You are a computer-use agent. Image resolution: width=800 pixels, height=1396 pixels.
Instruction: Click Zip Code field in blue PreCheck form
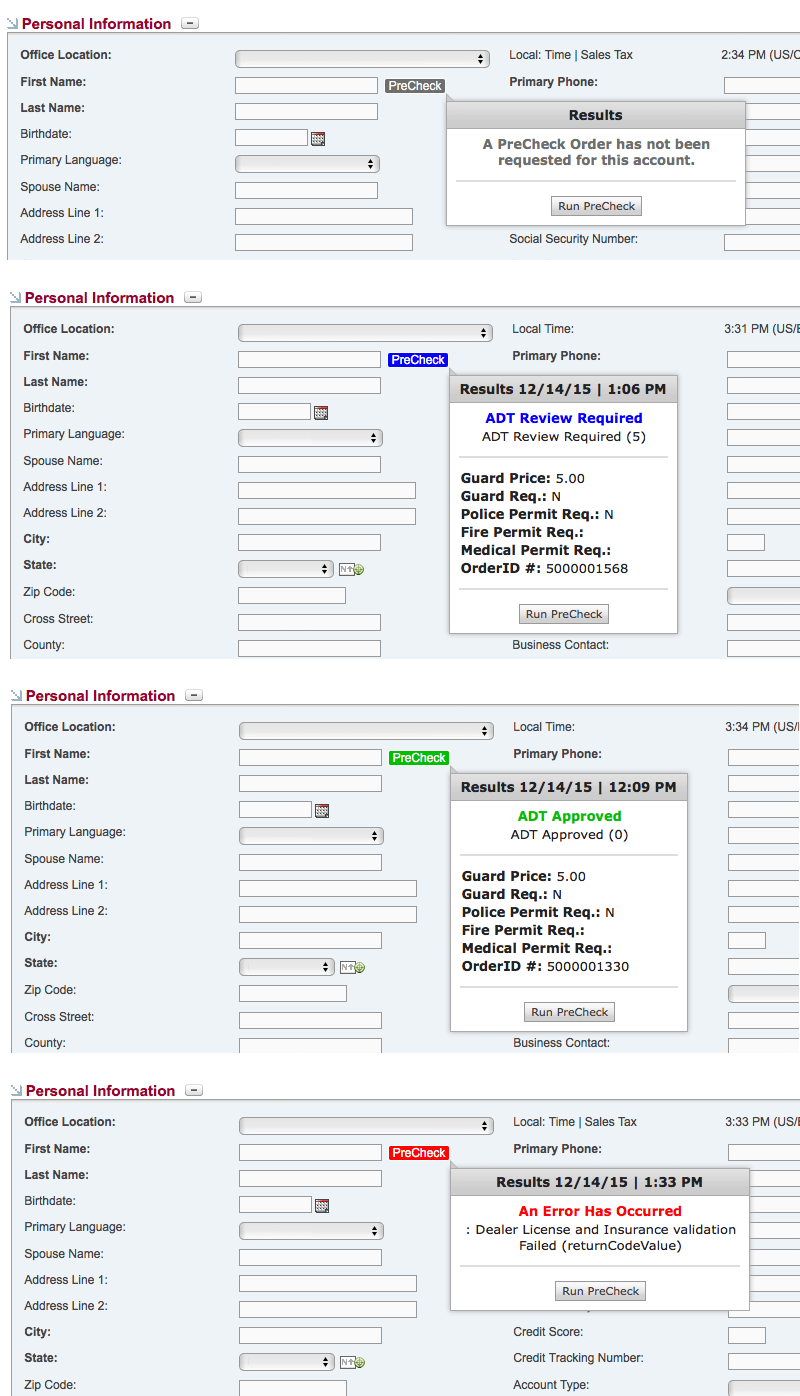click(x=292, y=596)
